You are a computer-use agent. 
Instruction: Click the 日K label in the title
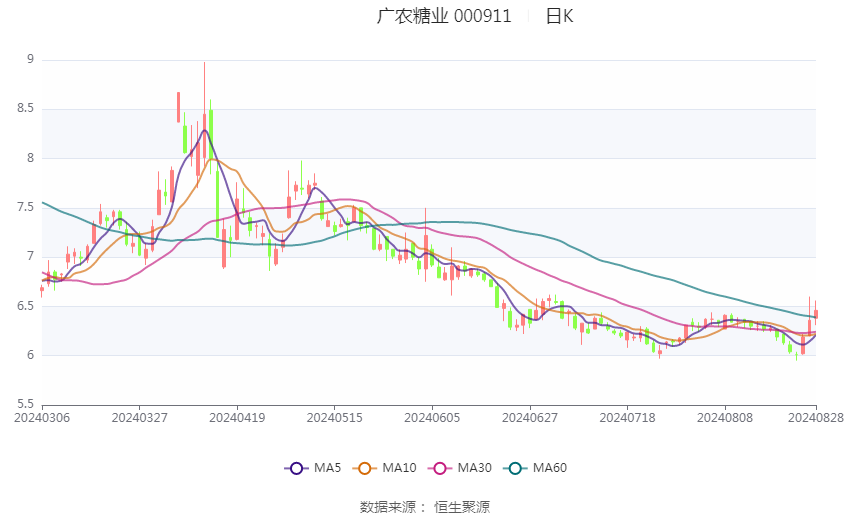point(559,16)
